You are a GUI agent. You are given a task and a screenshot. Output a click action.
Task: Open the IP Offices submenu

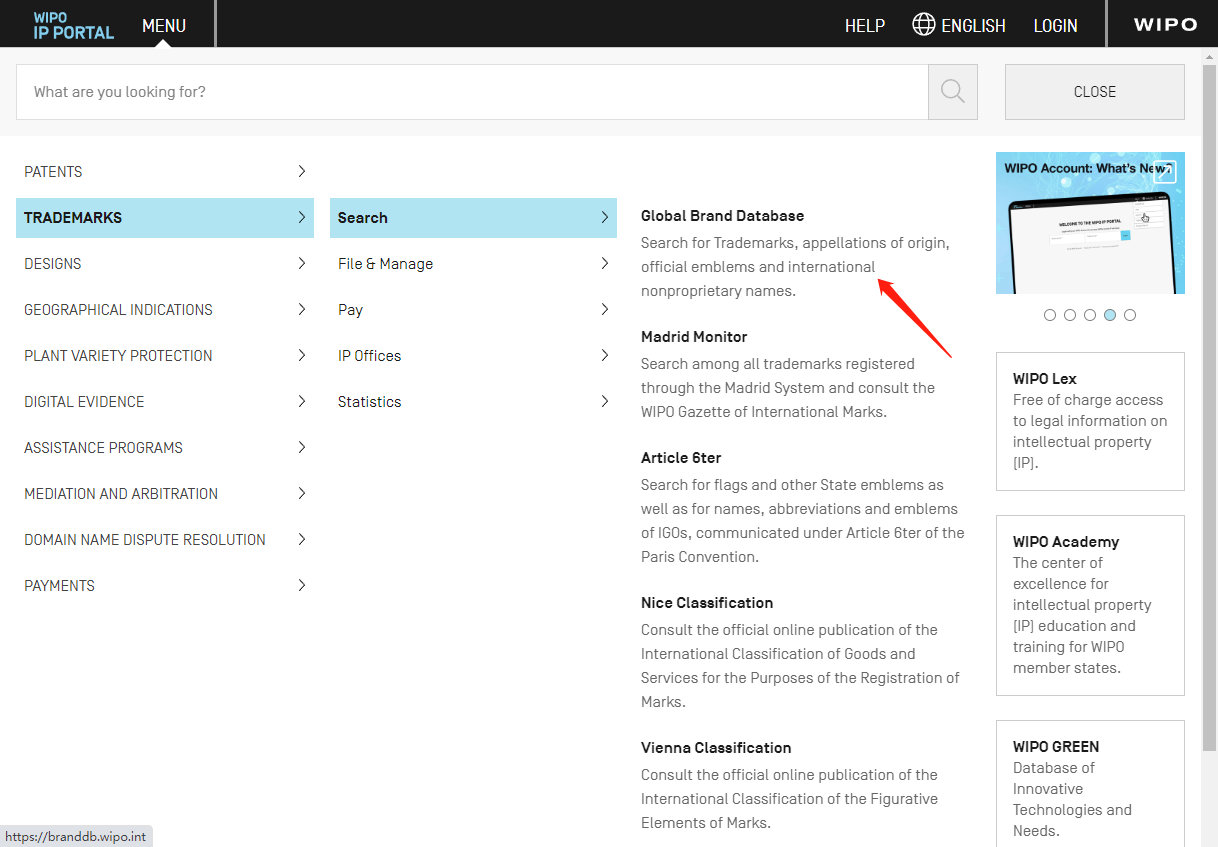[473, 355]
